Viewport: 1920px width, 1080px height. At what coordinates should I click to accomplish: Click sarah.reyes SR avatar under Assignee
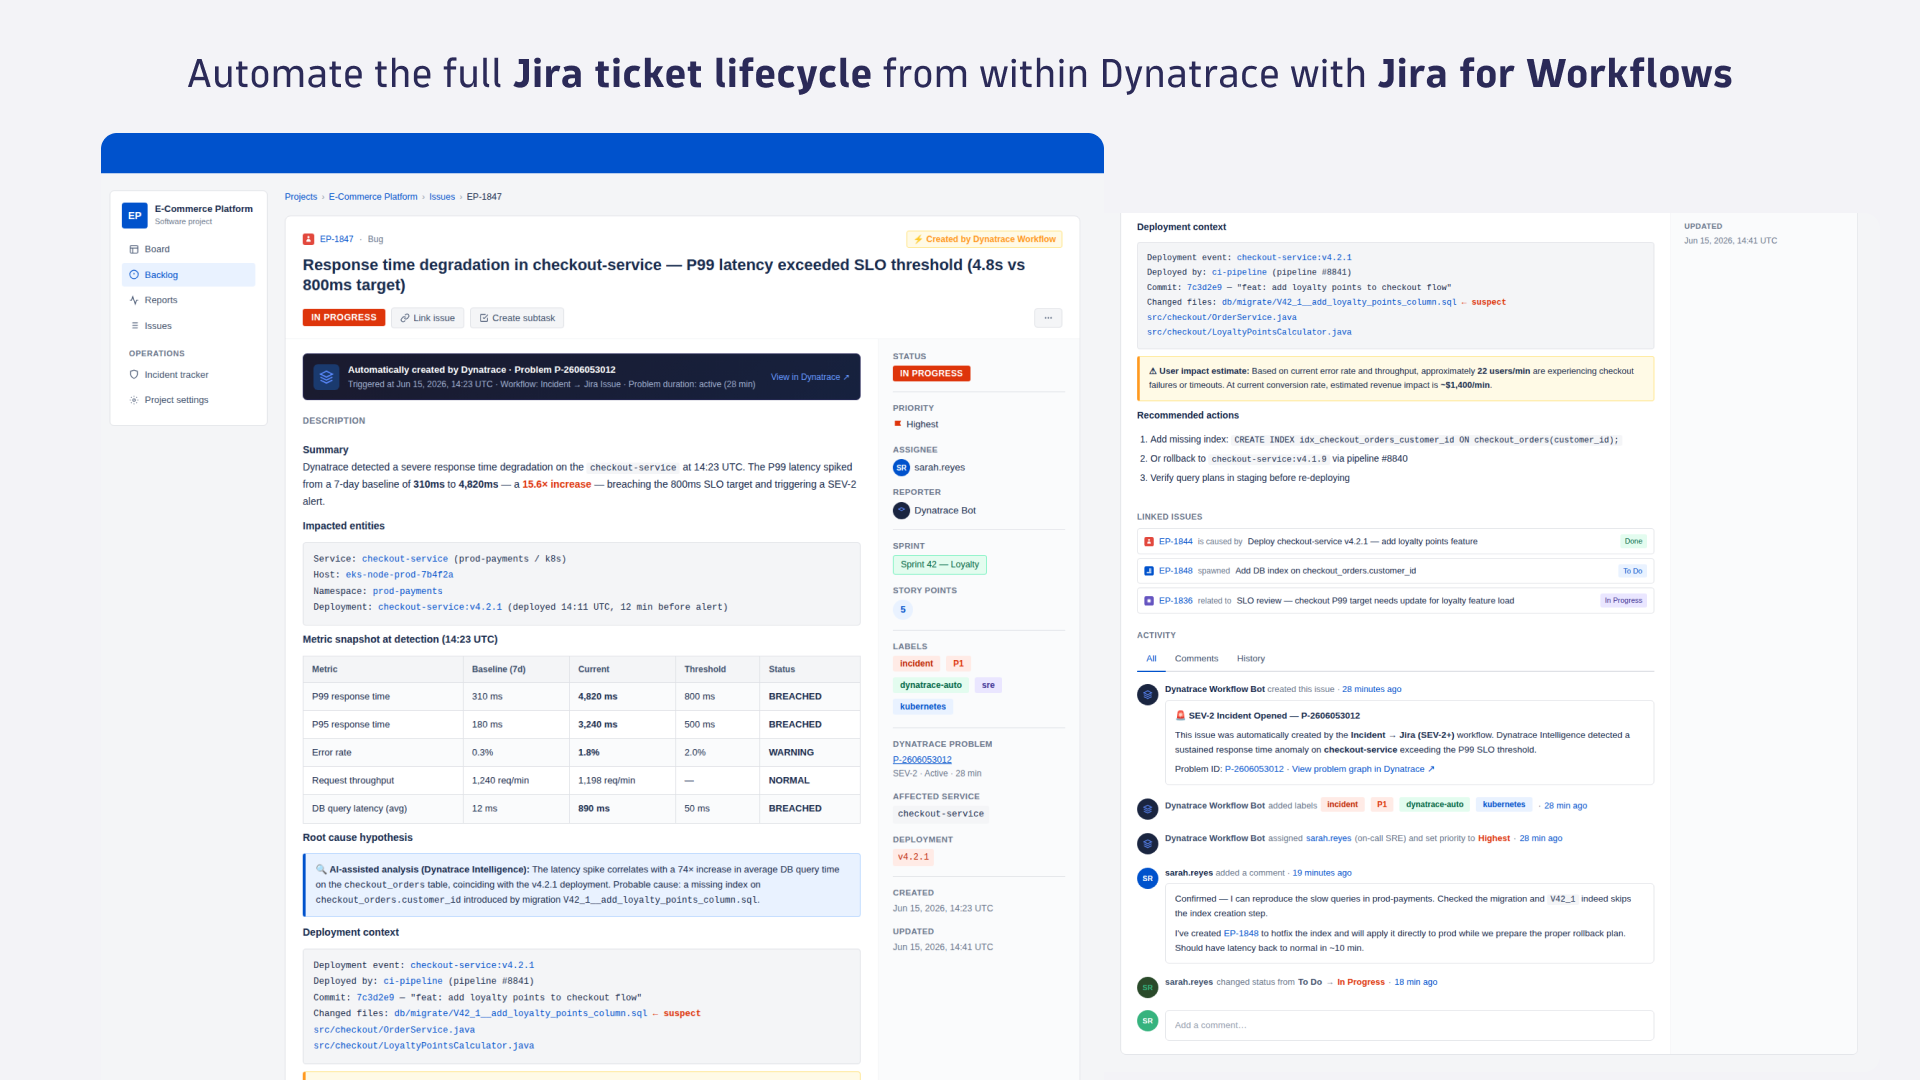[x=901, y=468]
